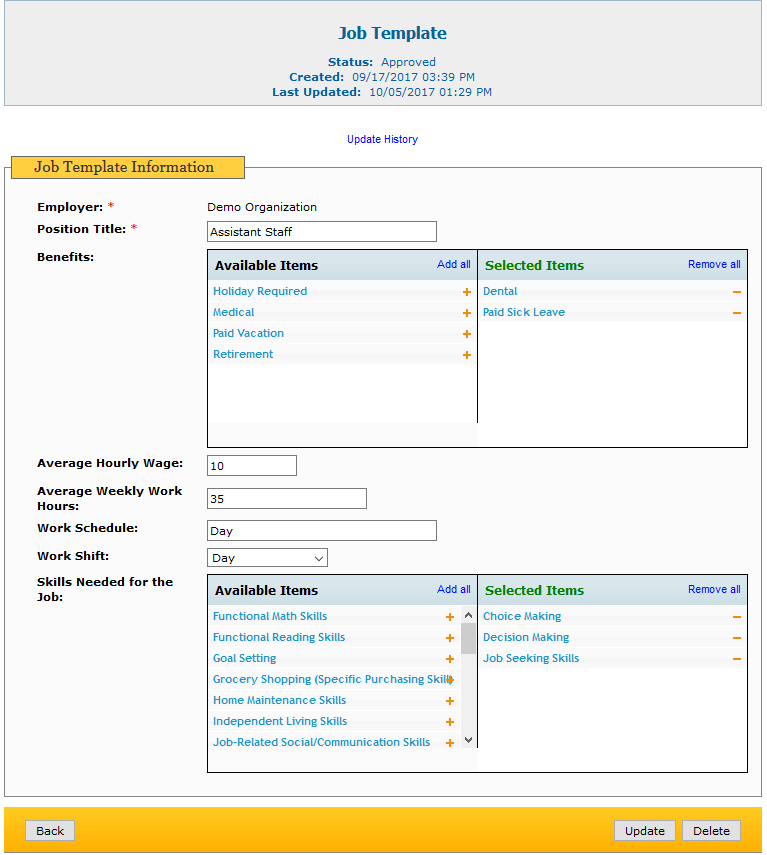Select Grocery Shopping (Specific Purchasing Skills) item
Image resolution: width=767 pixels, height=855 pixels.
tap(332, 679)
